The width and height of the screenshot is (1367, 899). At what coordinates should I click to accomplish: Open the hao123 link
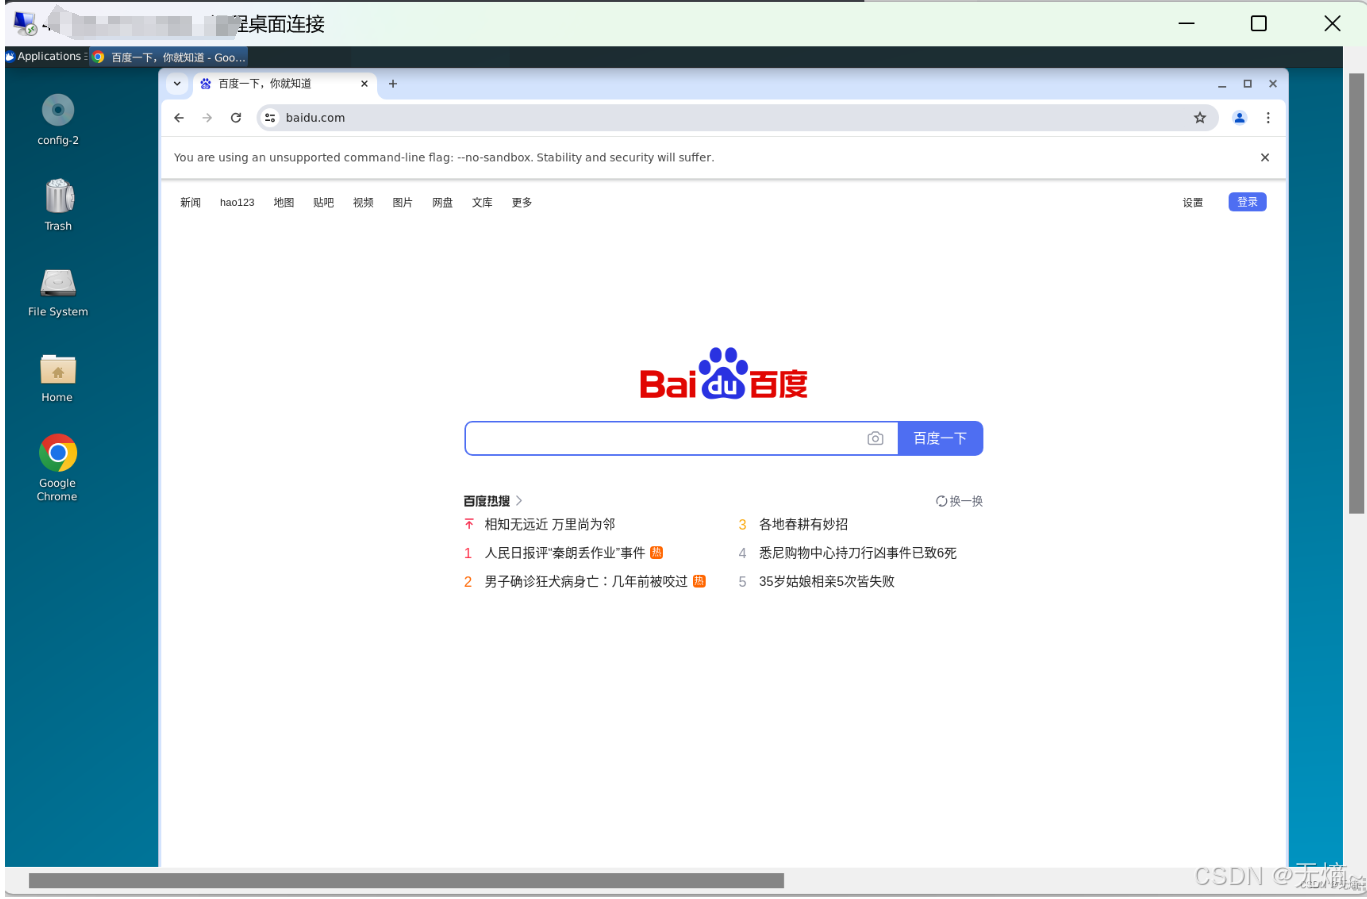point(237,203)
